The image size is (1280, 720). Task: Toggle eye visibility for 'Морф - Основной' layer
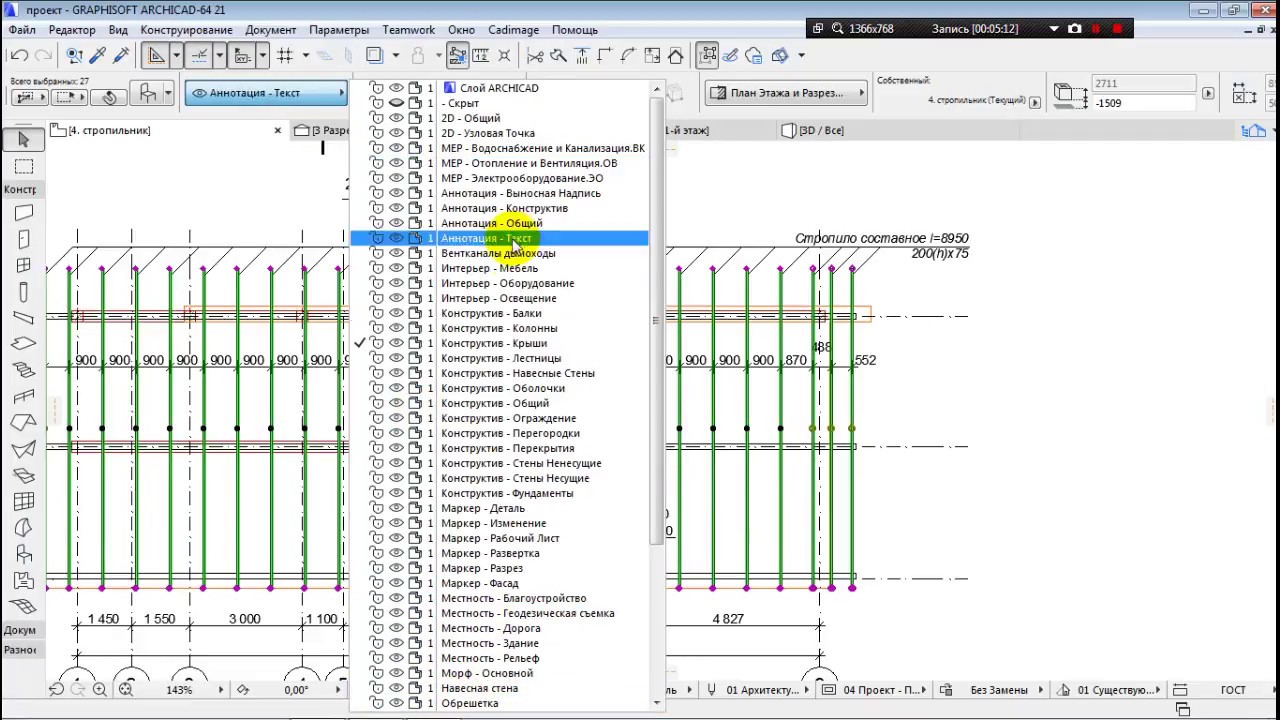[x=396, y=673]
